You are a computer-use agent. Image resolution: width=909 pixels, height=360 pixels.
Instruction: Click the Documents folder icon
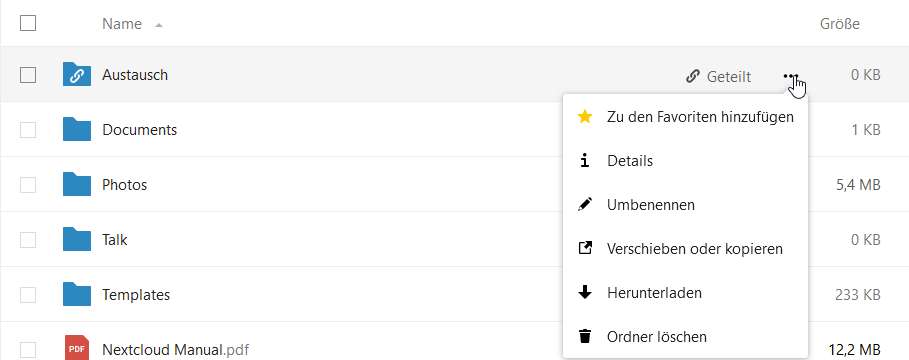pos(77,129)
